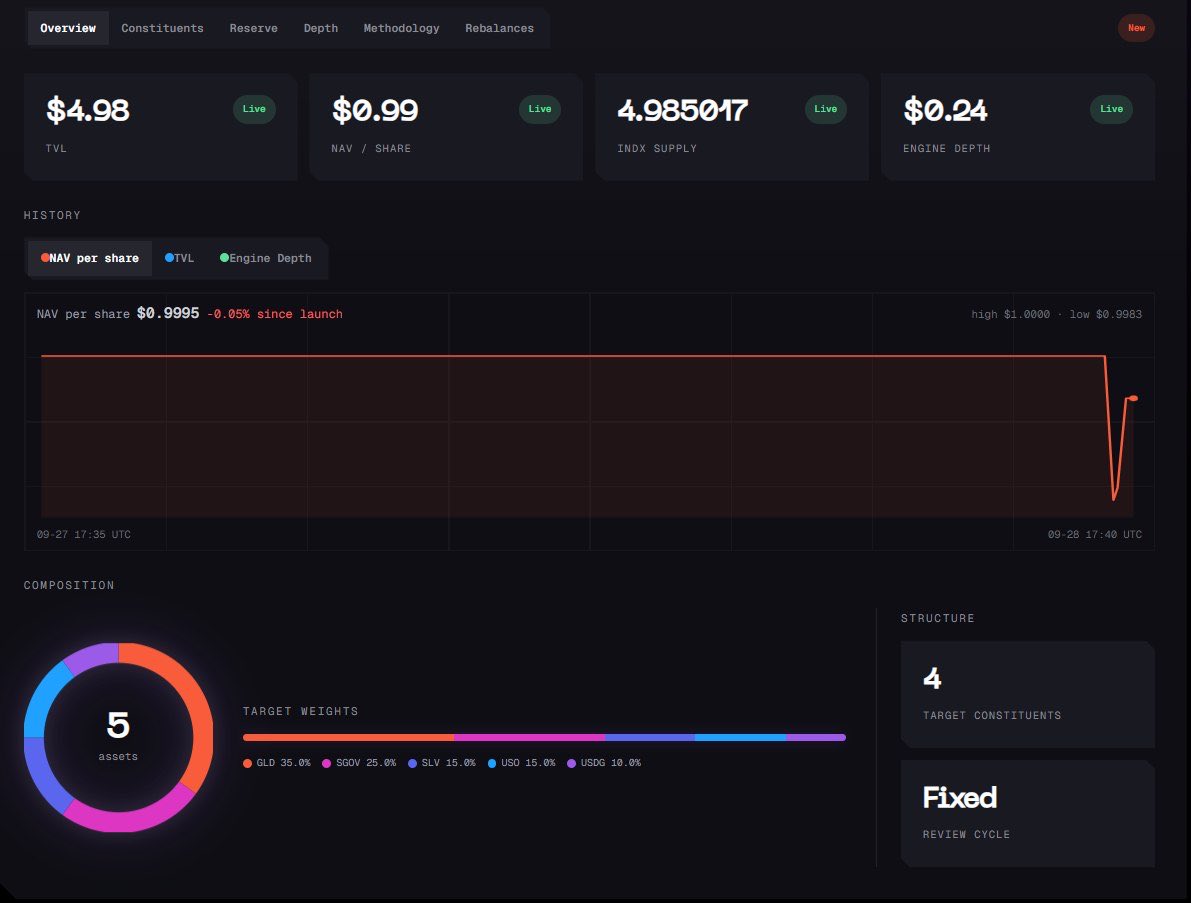Click the GLD 35.0% legend dot
The width and height of the screenshot is (1191, 903).
[x=248, y=763]
